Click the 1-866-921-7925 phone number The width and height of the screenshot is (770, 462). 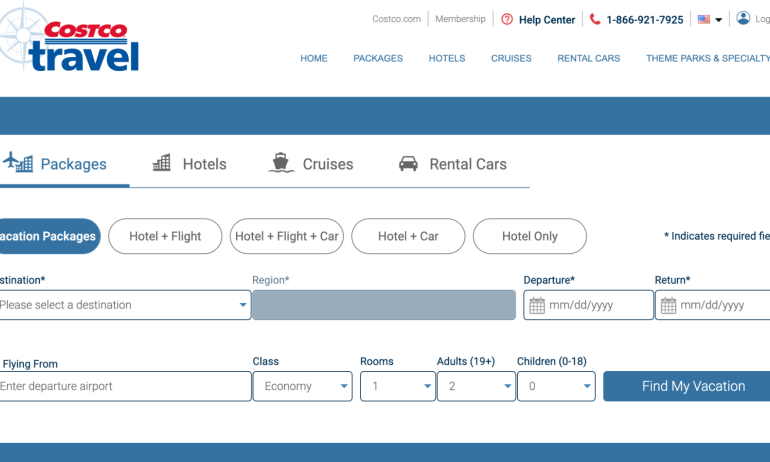point(645,20)
